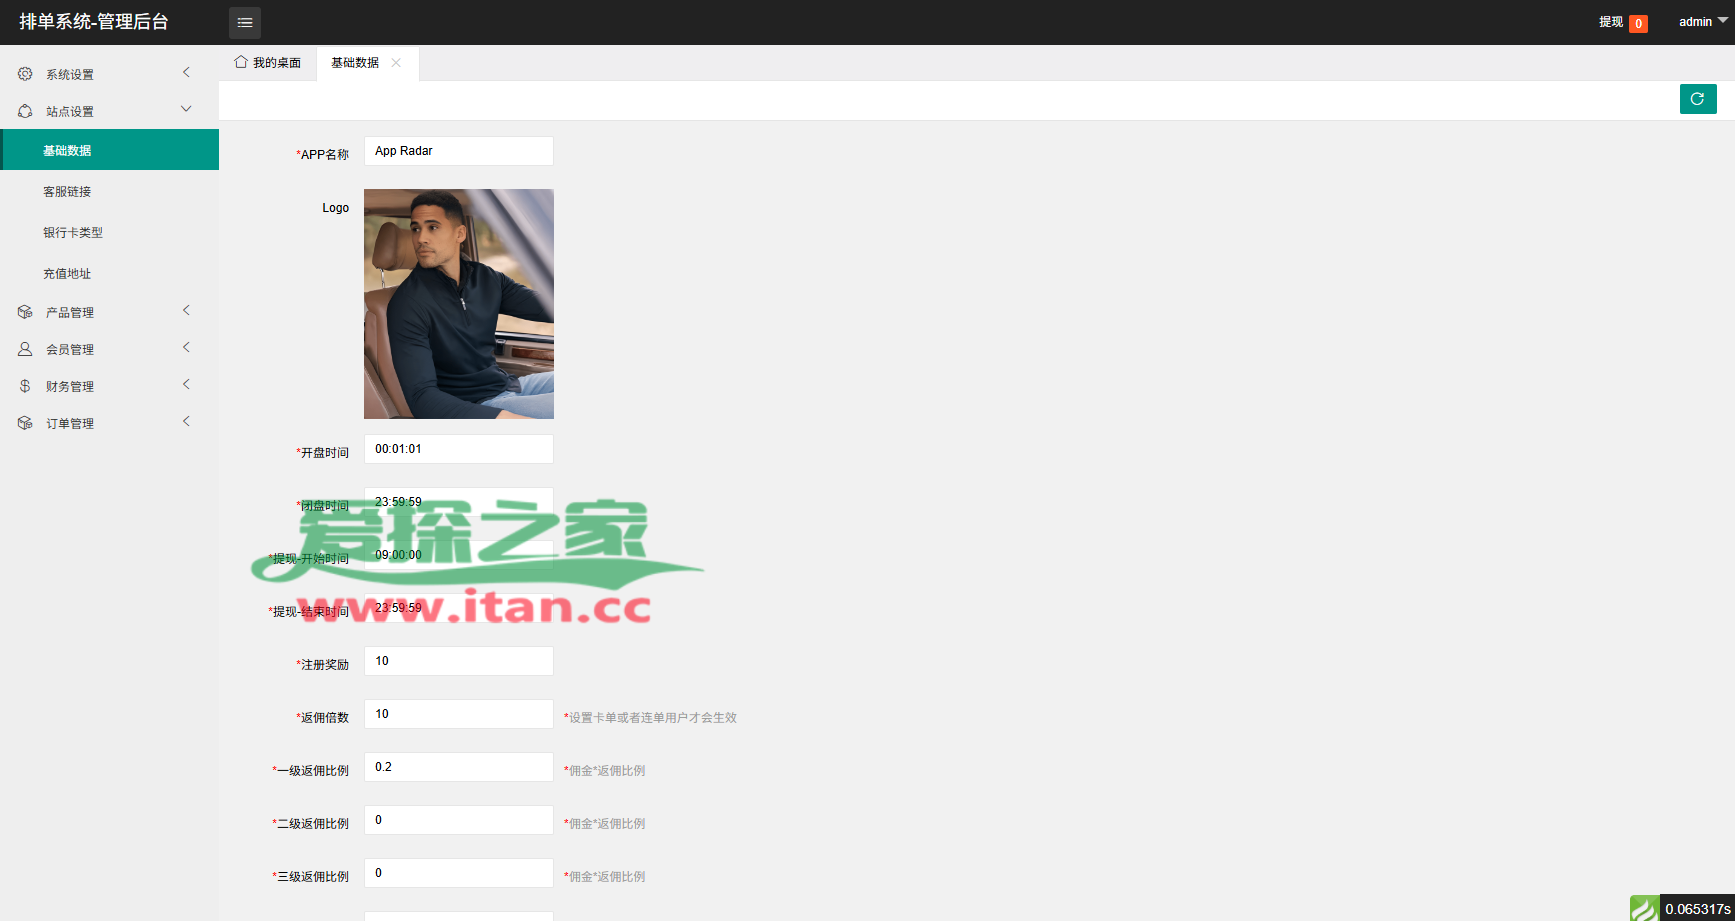
Task: Click the gear icon beside 系统设置
Action: [x=25, y=74]
